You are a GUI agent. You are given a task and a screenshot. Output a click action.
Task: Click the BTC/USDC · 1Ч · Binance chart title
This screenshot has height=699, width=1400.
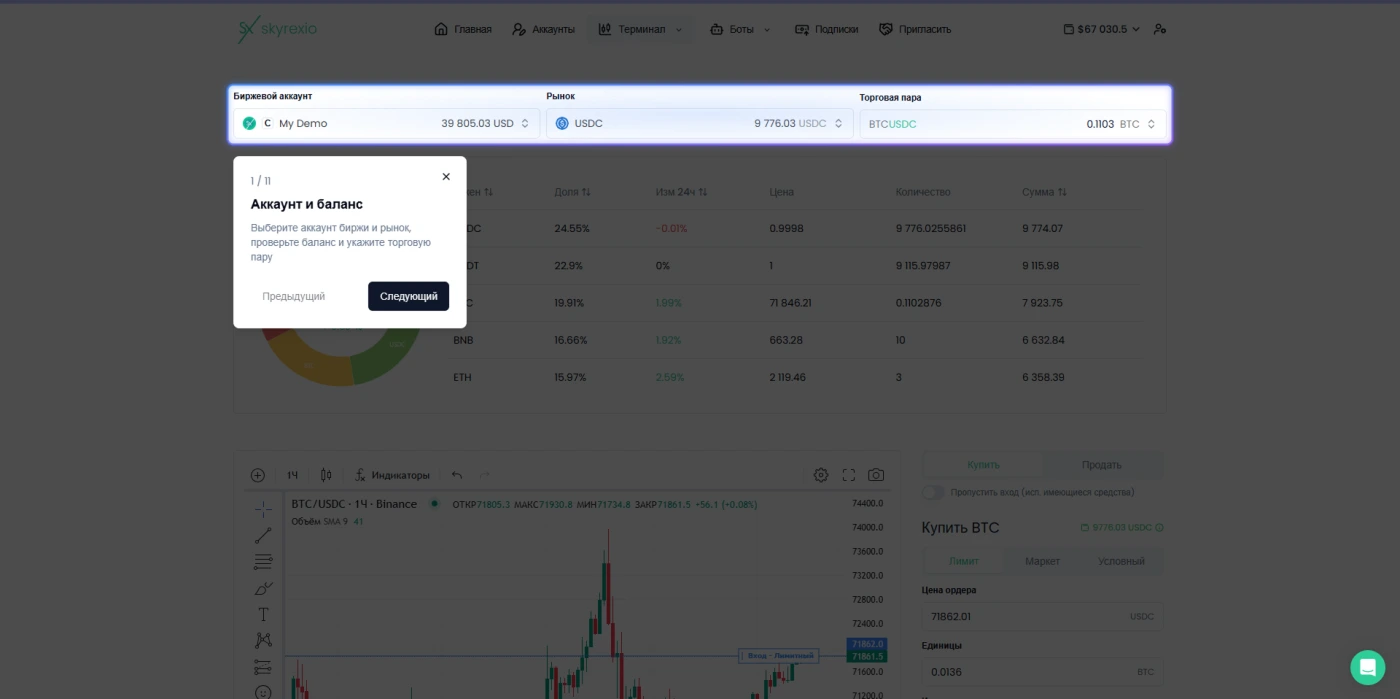[x=354, y=504]
